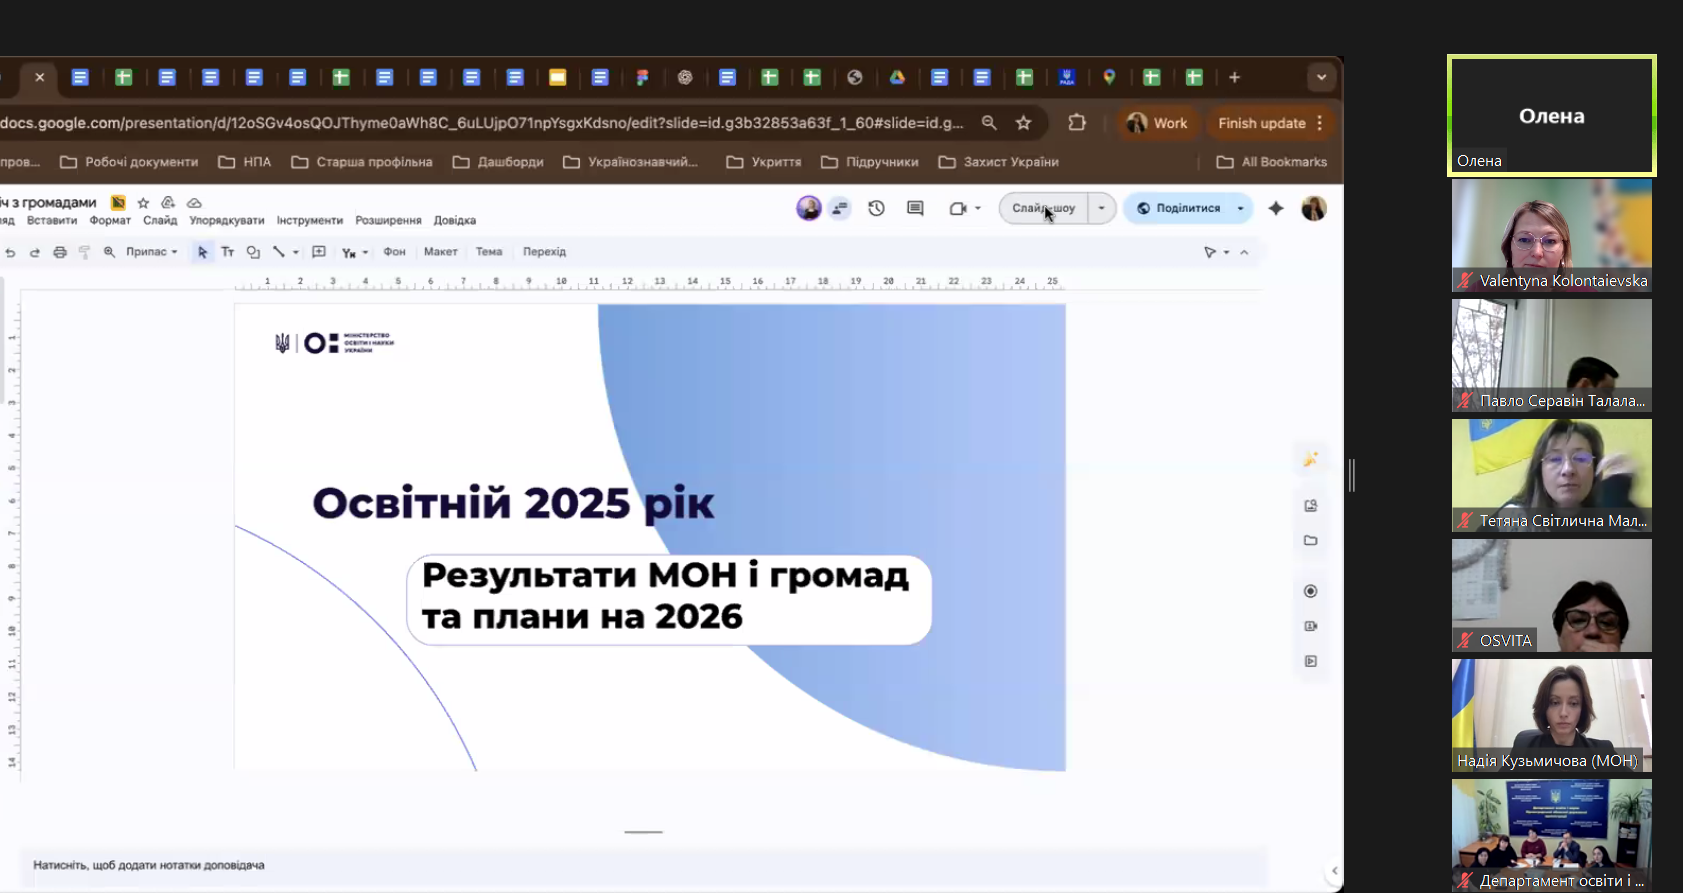This screenshot has width=1683, height=893.
Task: Click the undo arrow icon
Action: click(x=10, y=252)
